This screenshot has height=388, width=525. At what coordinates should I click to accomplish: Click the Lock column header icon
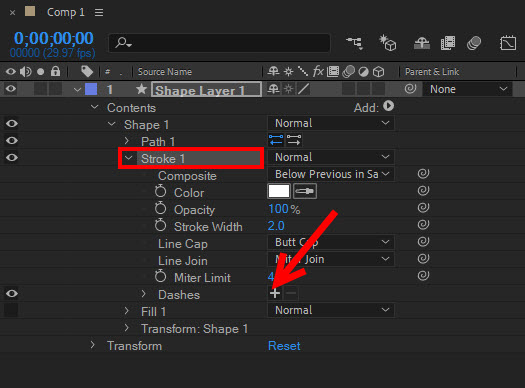click(x=55, y=71)
